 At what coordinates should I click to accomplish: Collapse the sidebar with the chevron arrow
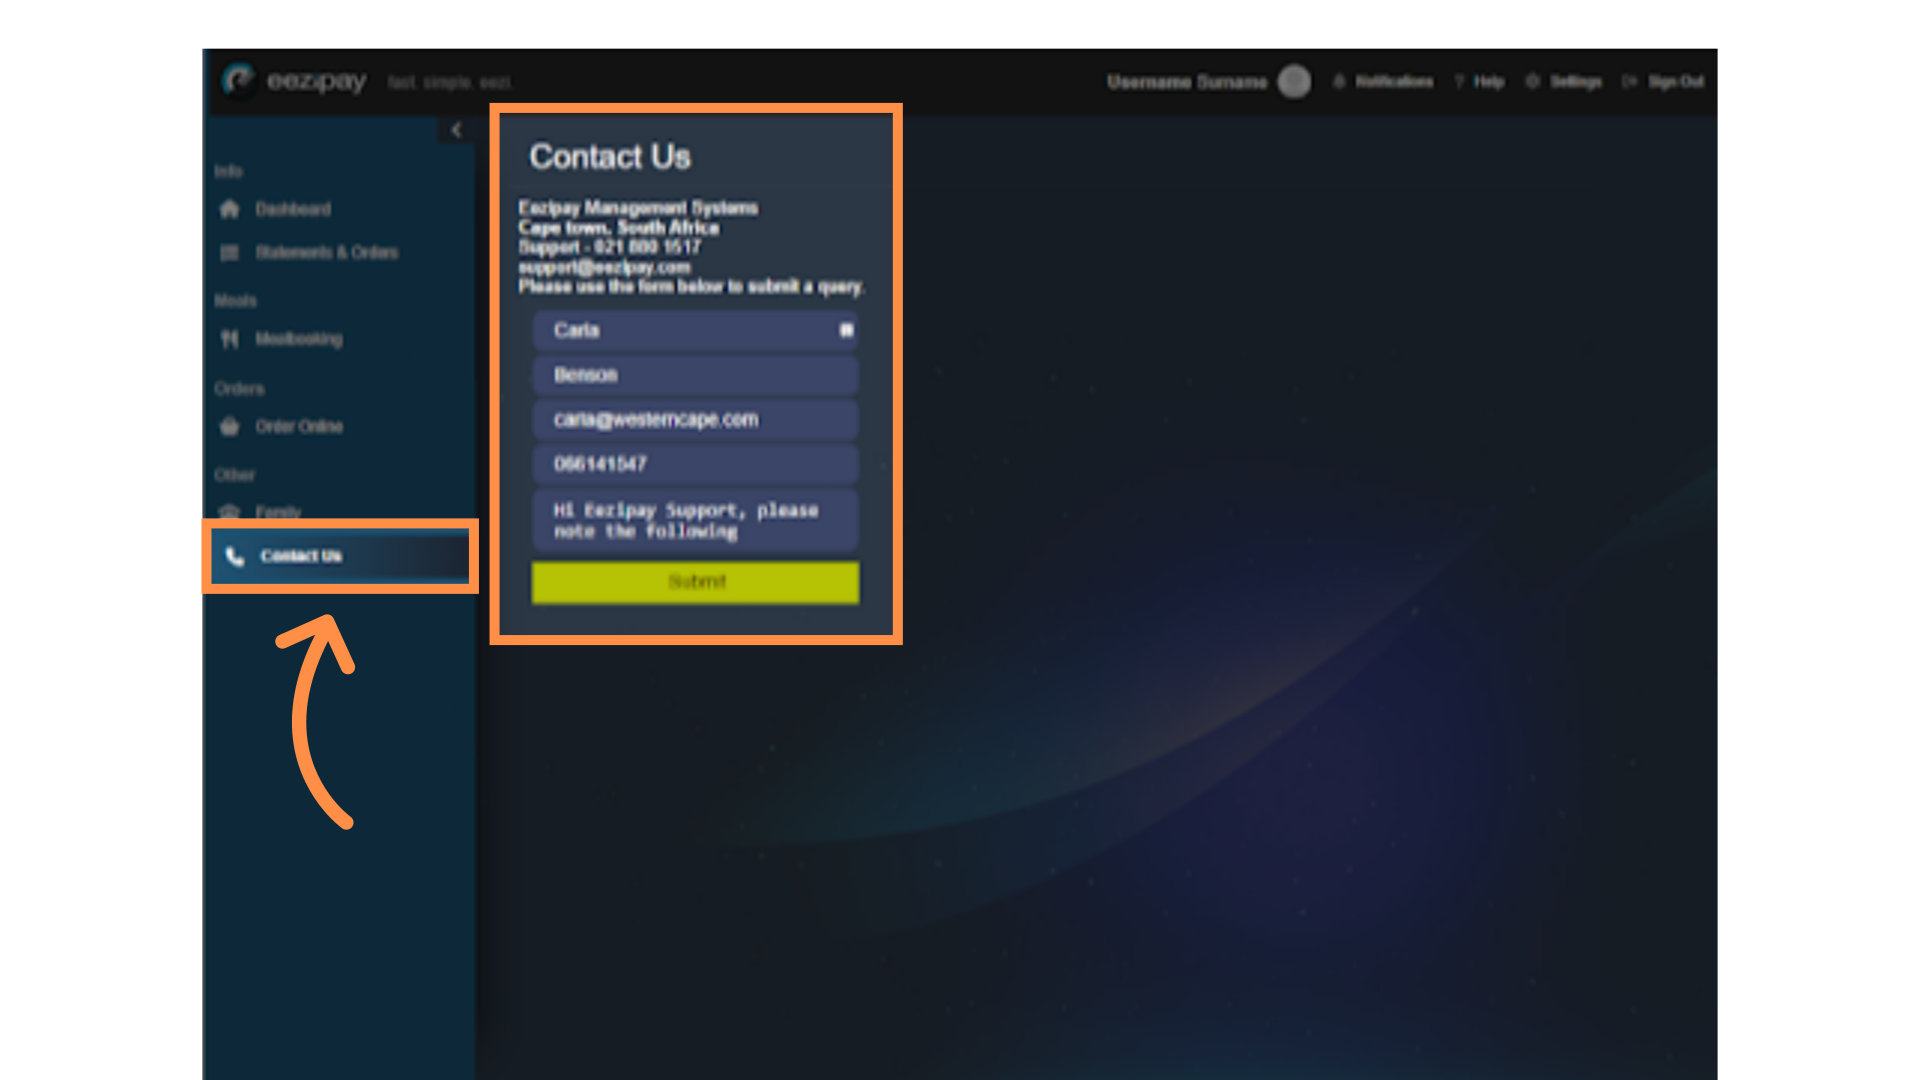point(456,130)
